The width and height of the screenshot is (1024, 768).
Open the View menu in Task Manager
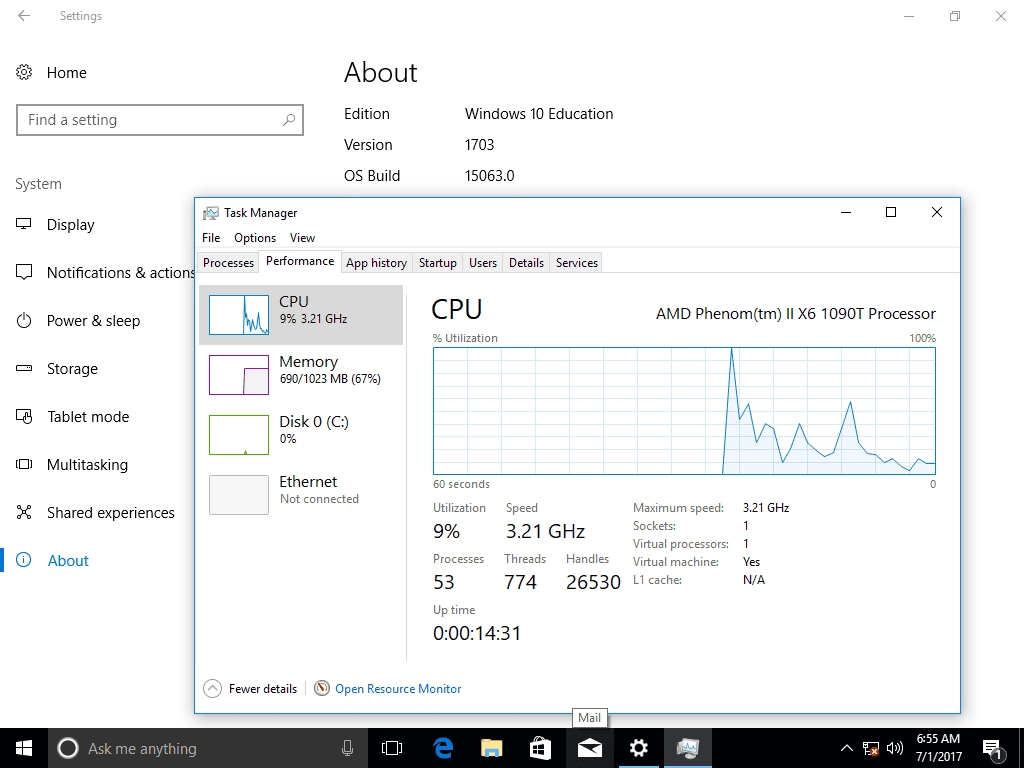point(302,238)
